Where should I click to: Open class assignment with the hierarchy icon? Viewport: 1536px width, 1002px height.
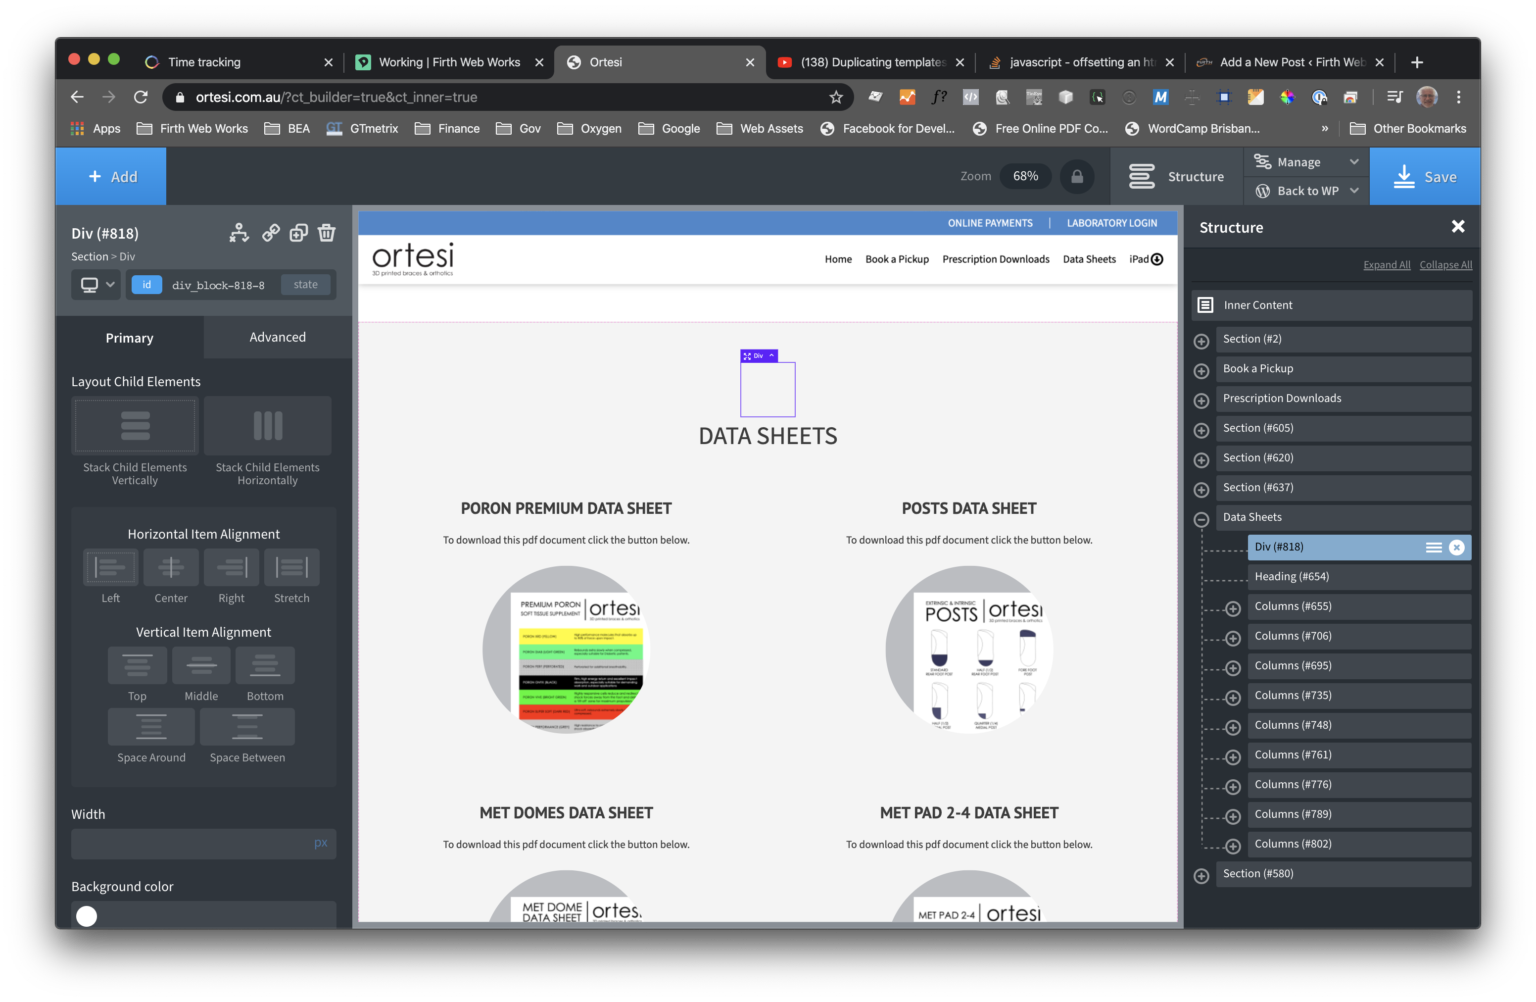pyautogui.click(x=239, y=232)
